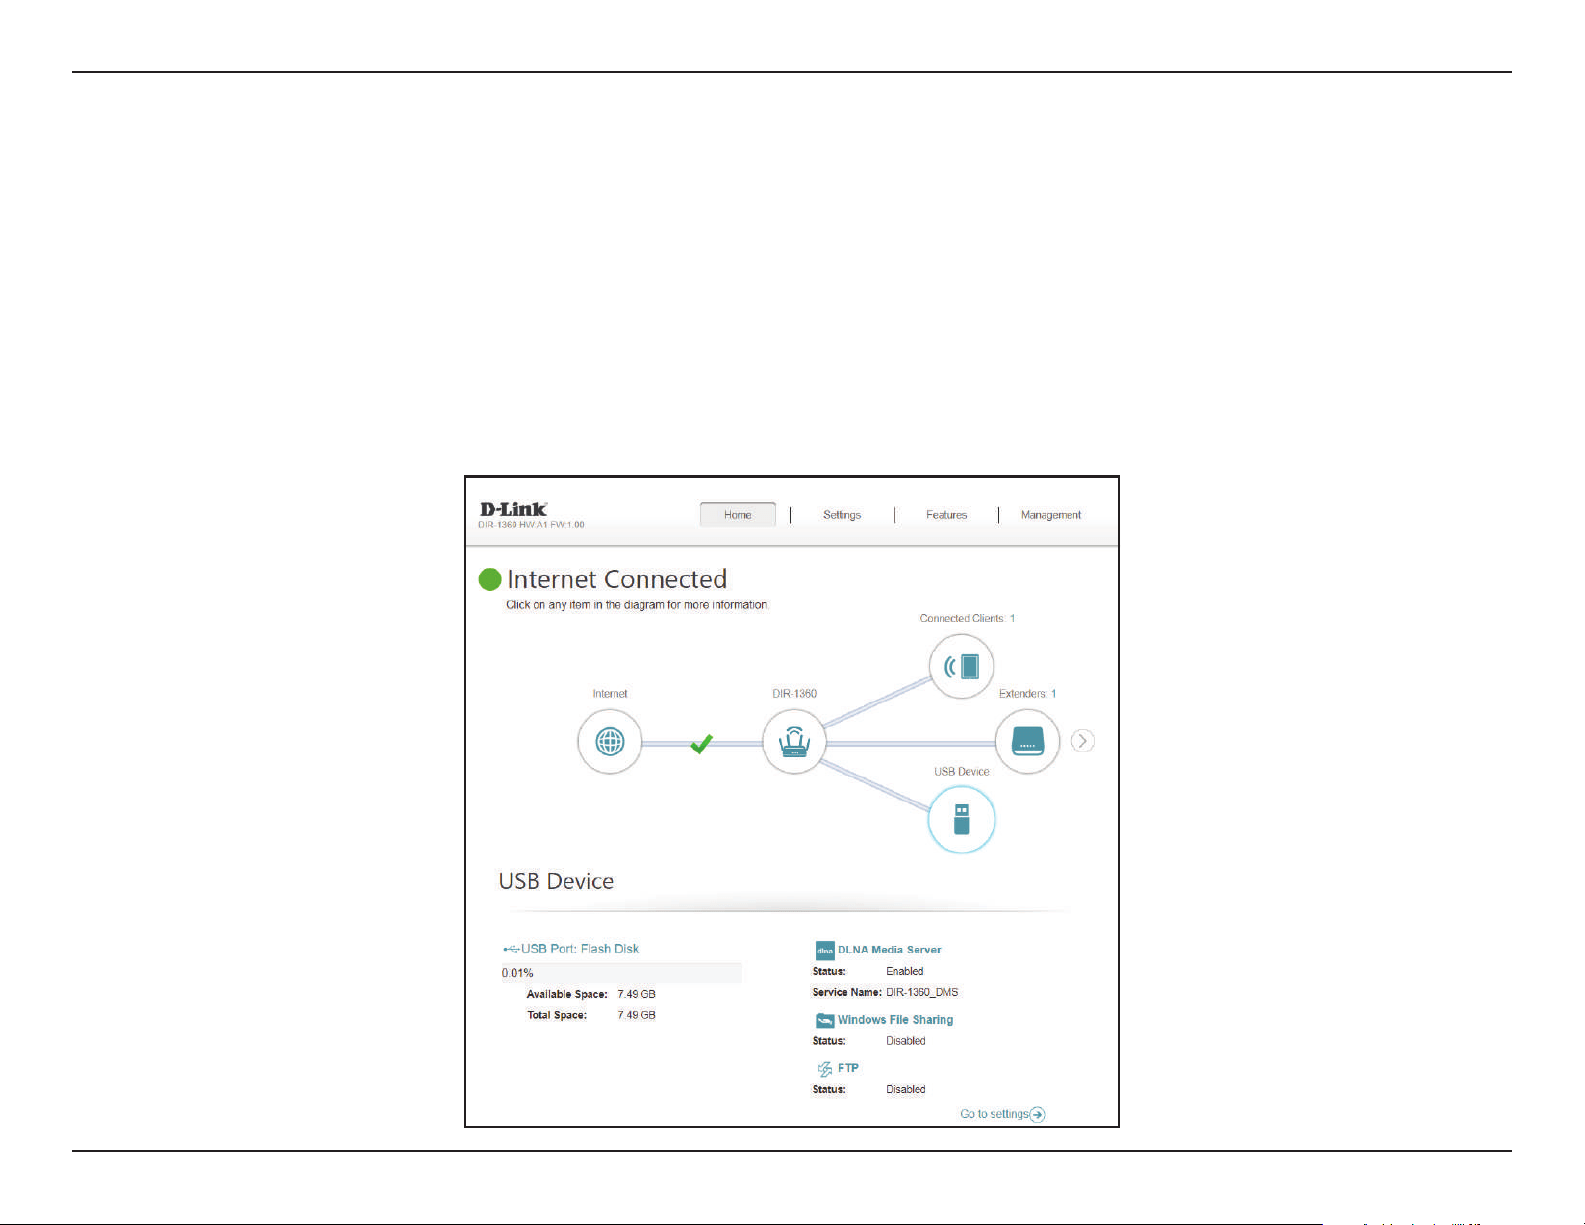Open the Management menu
The height and width of the screenshot is (1225, 1585).
pyautogui.click(x=1051, y=515)
